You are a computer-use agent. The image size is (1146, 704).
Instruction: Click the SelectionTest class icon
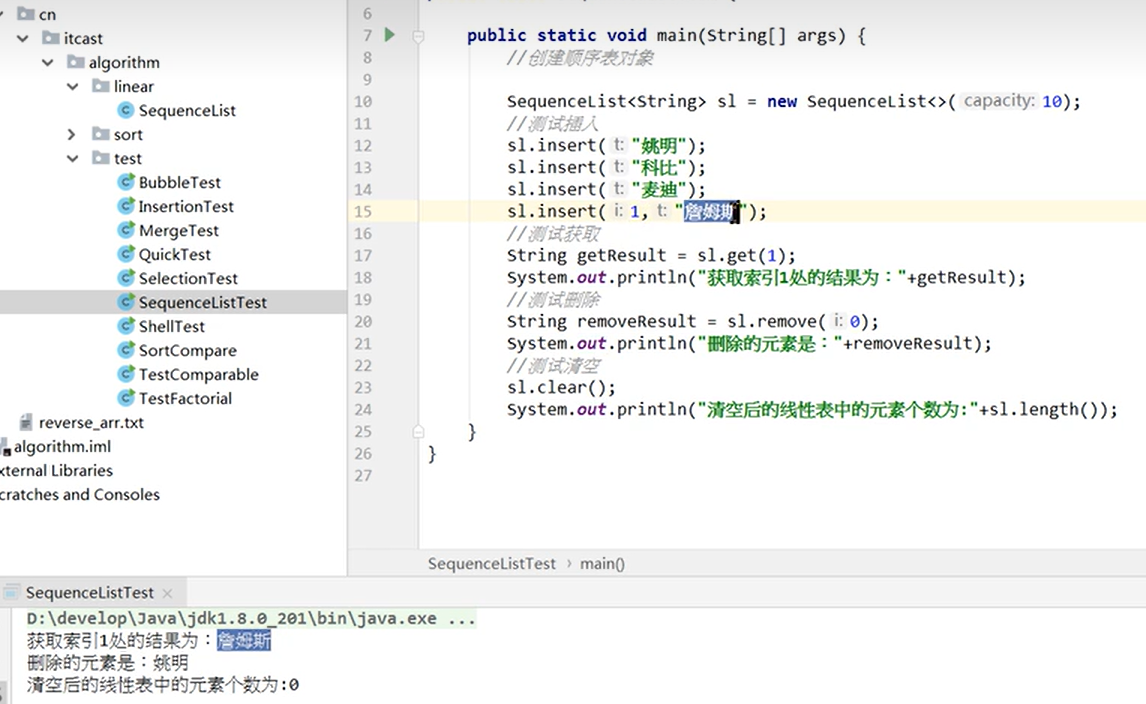[126, 279]
